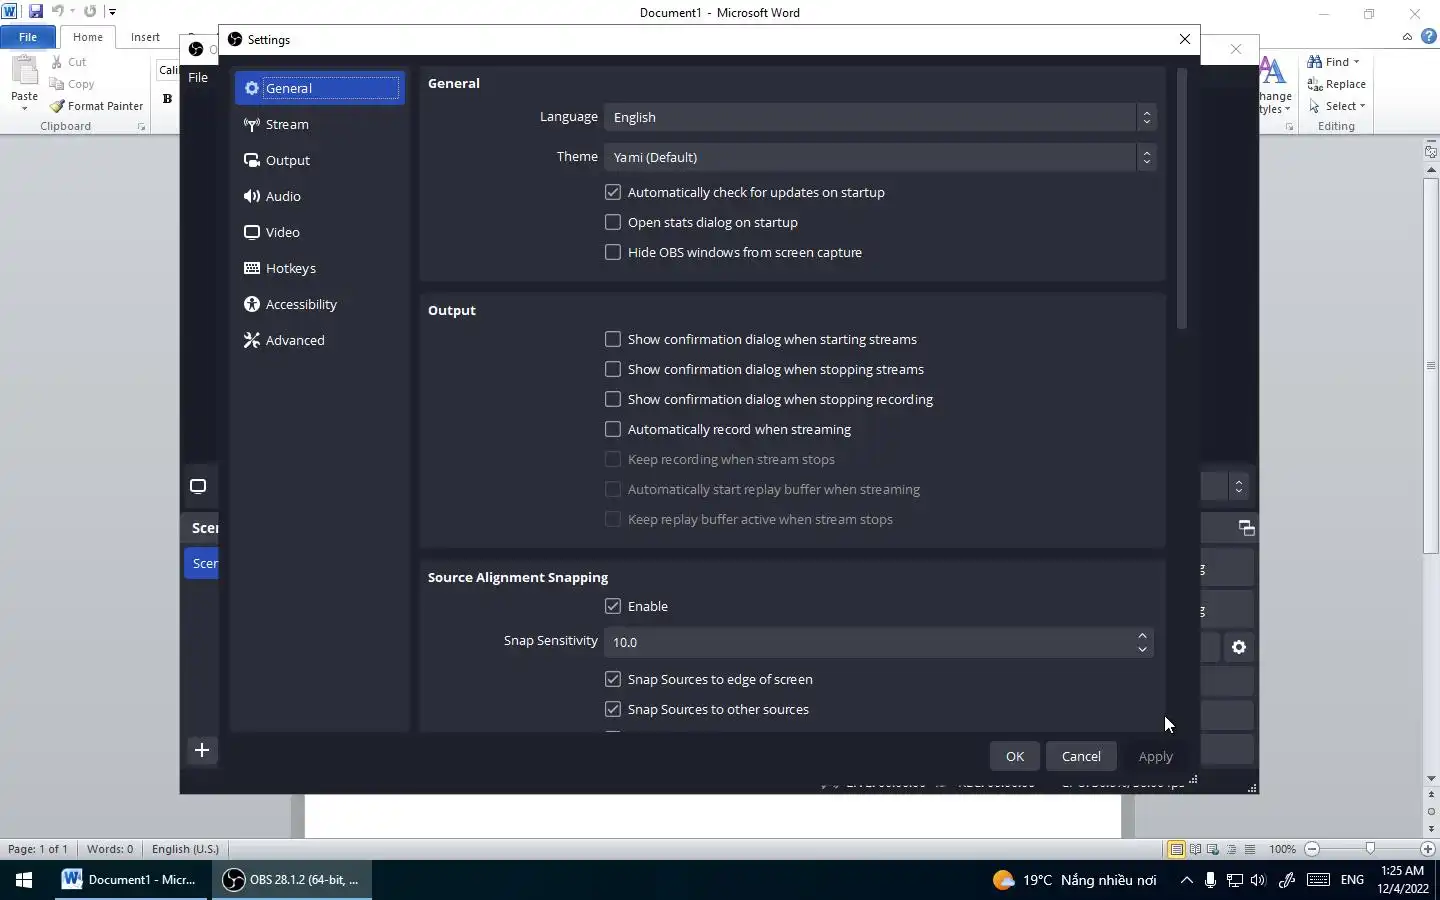Screen dimensions: 1440x900
Task: Increase Snap Sensitivity with the up arrow
Action: 1142,635
